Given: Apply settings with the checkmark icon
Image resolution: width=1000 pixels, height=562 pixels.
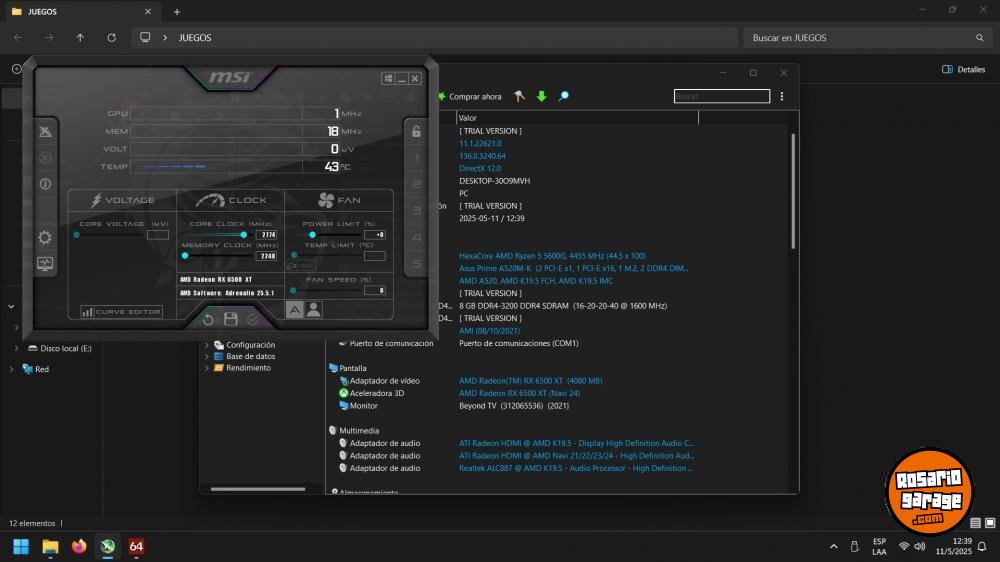Looking at the screenshot, I should pos(253,319).
